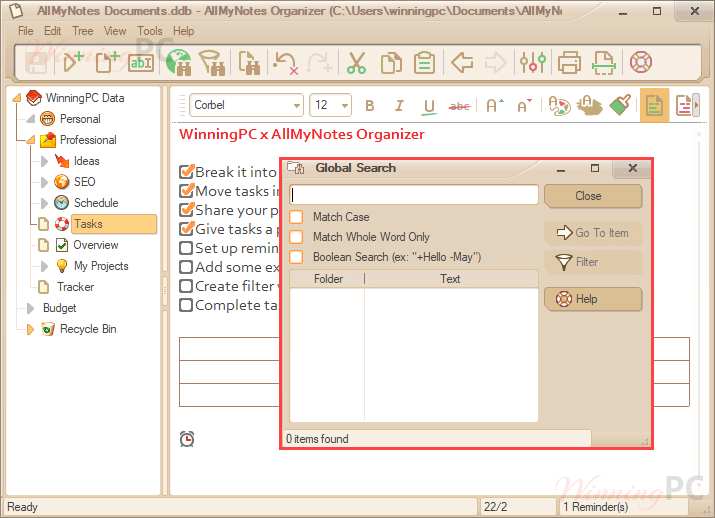
Task: Open the font size 12 dropdown
Action: point(345,106)
